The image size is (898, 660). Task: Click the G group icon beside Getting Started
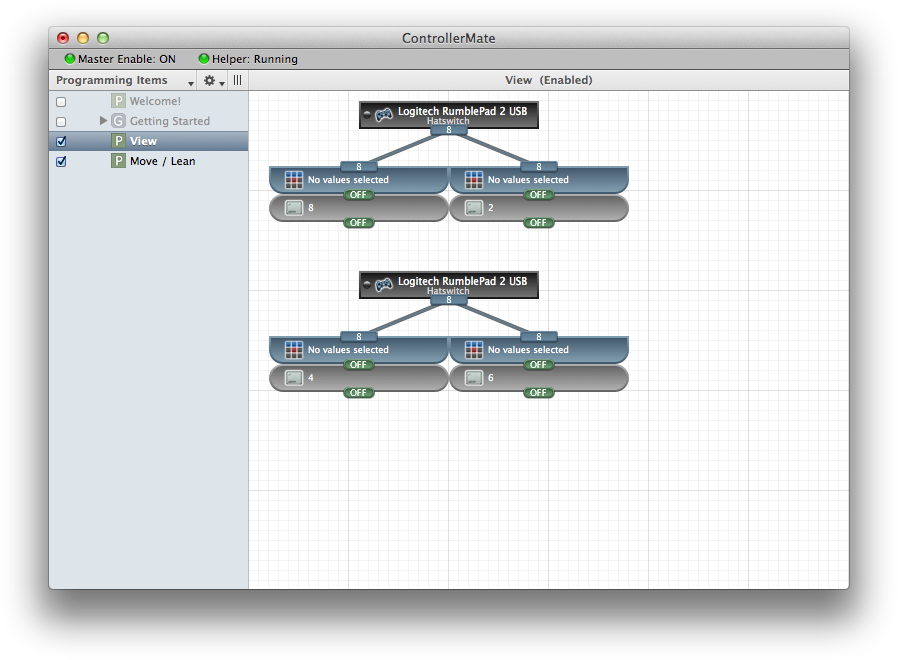click(x=118, y=121)
